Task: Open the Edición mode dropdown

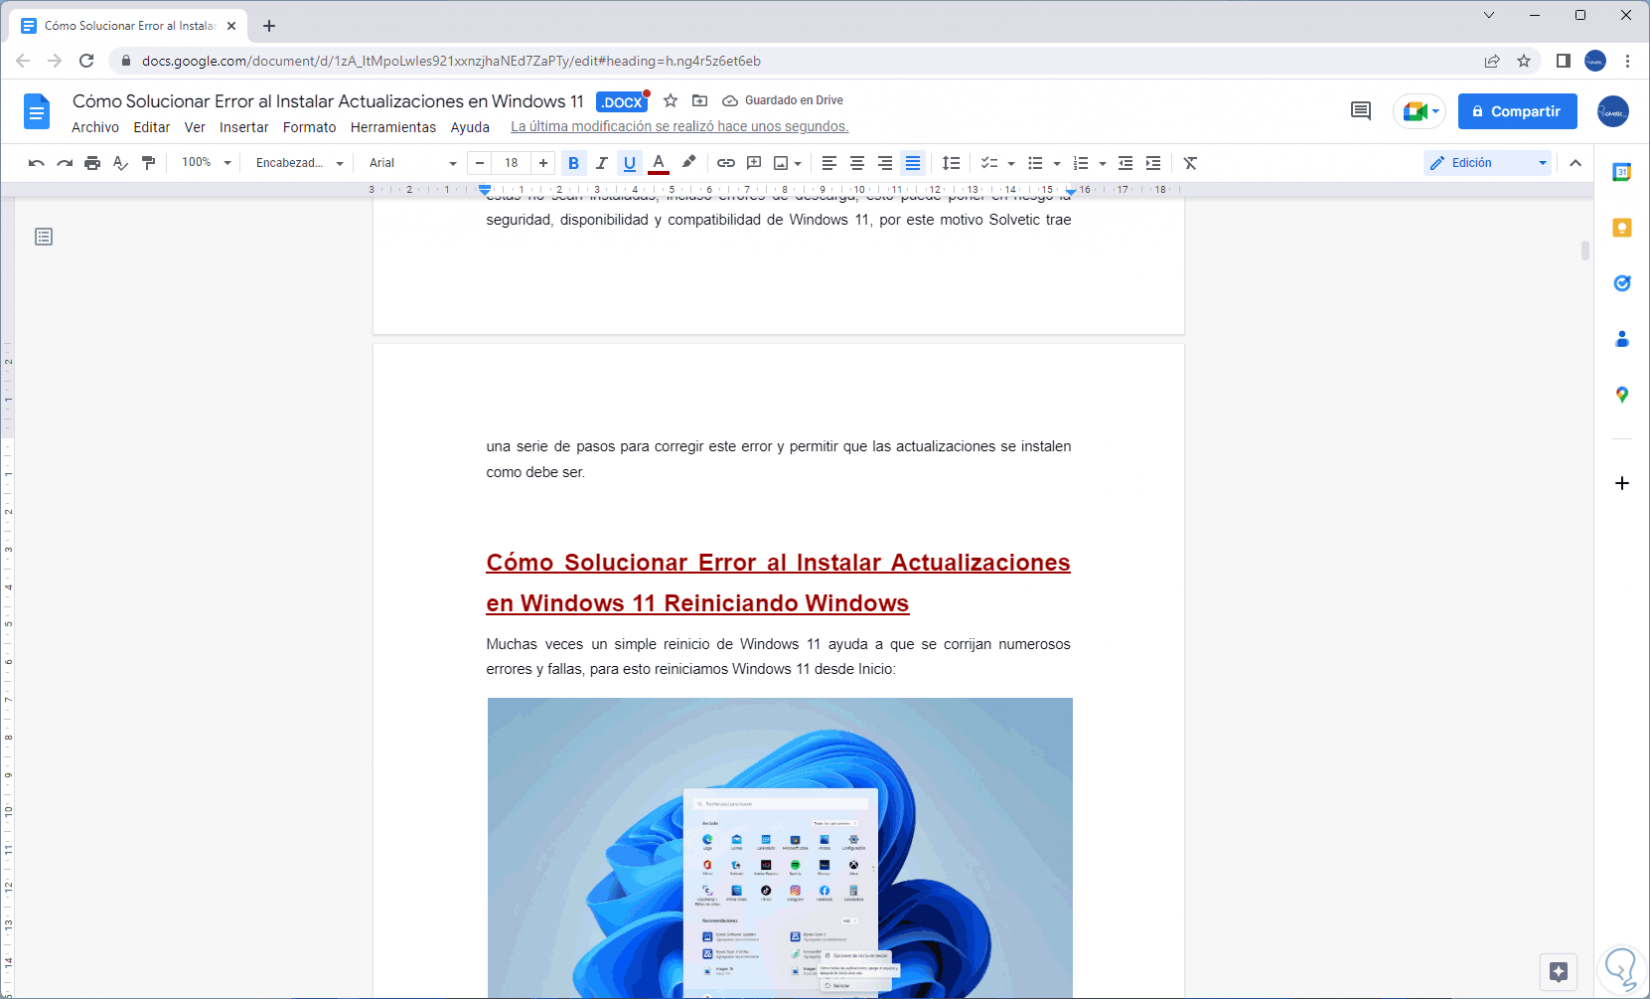Action: 1488,163
